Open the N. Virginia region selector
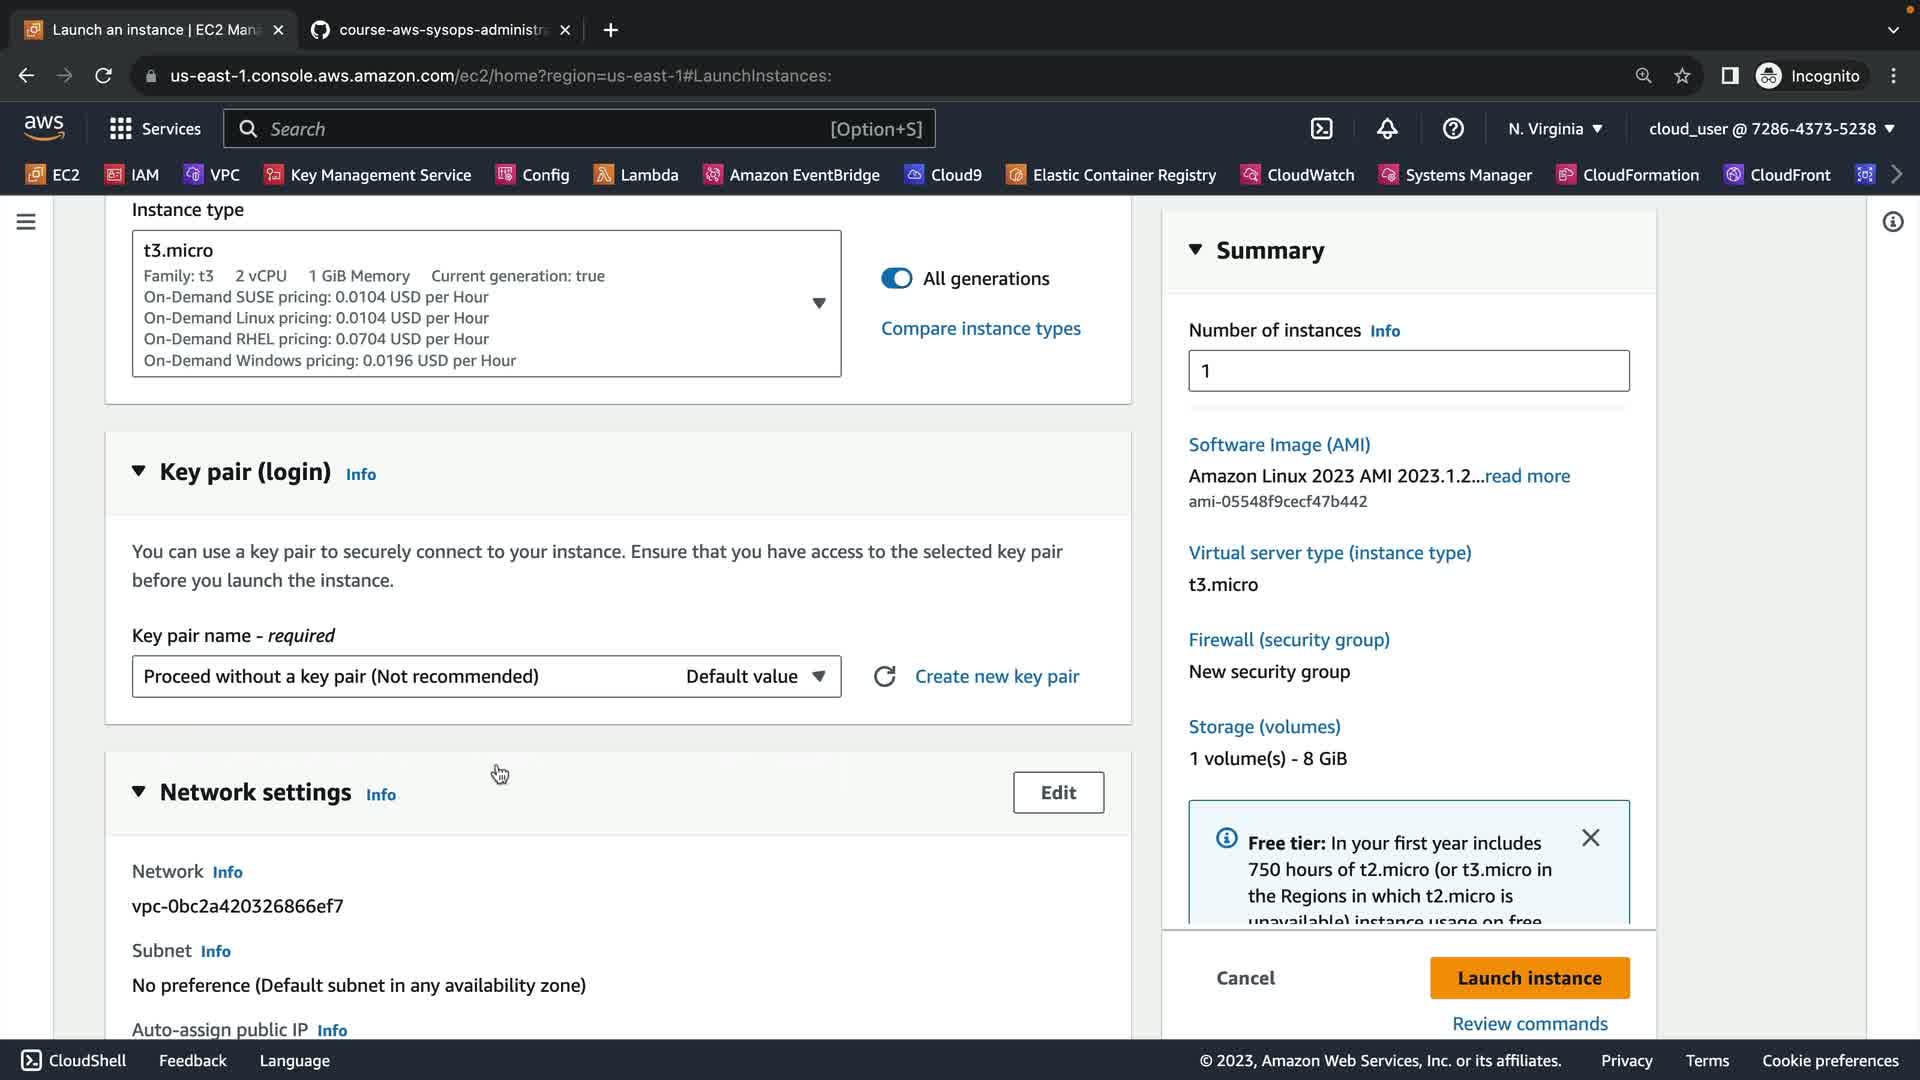Viewport: 1920px width, 1080px height. coord(1555,129)
